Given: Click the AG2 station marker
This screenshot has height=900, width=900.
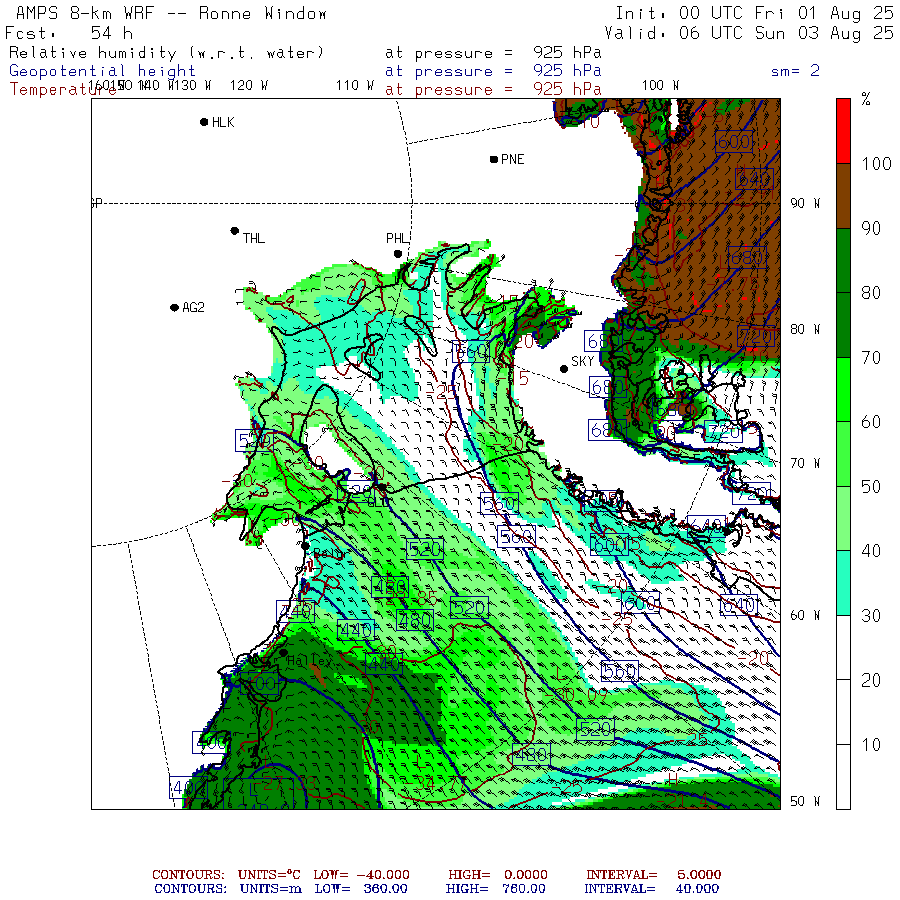Looking at the screenshot, I should 174,308.
